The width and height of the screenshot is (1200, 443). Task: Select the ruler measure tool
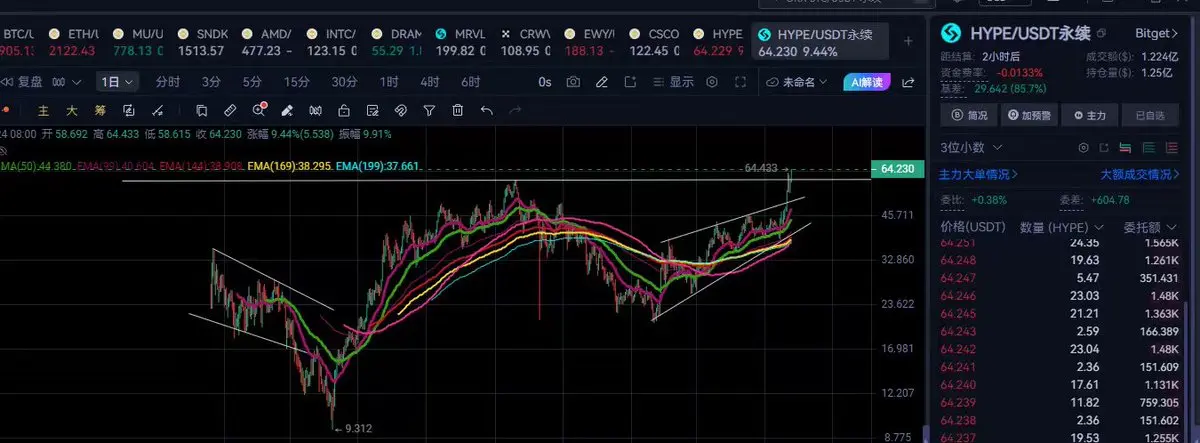click(230, 110)
